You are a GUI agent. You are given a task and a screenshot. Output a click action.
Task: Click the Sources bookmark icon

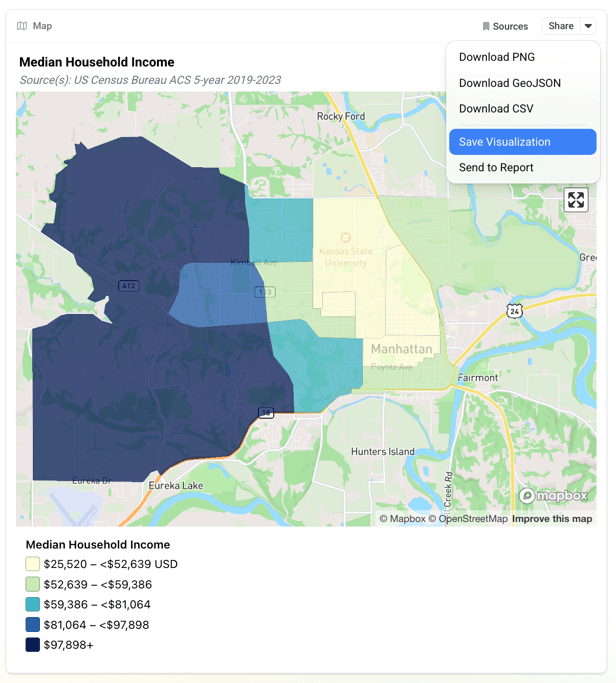pyautogui.click(x=486, y=27)
